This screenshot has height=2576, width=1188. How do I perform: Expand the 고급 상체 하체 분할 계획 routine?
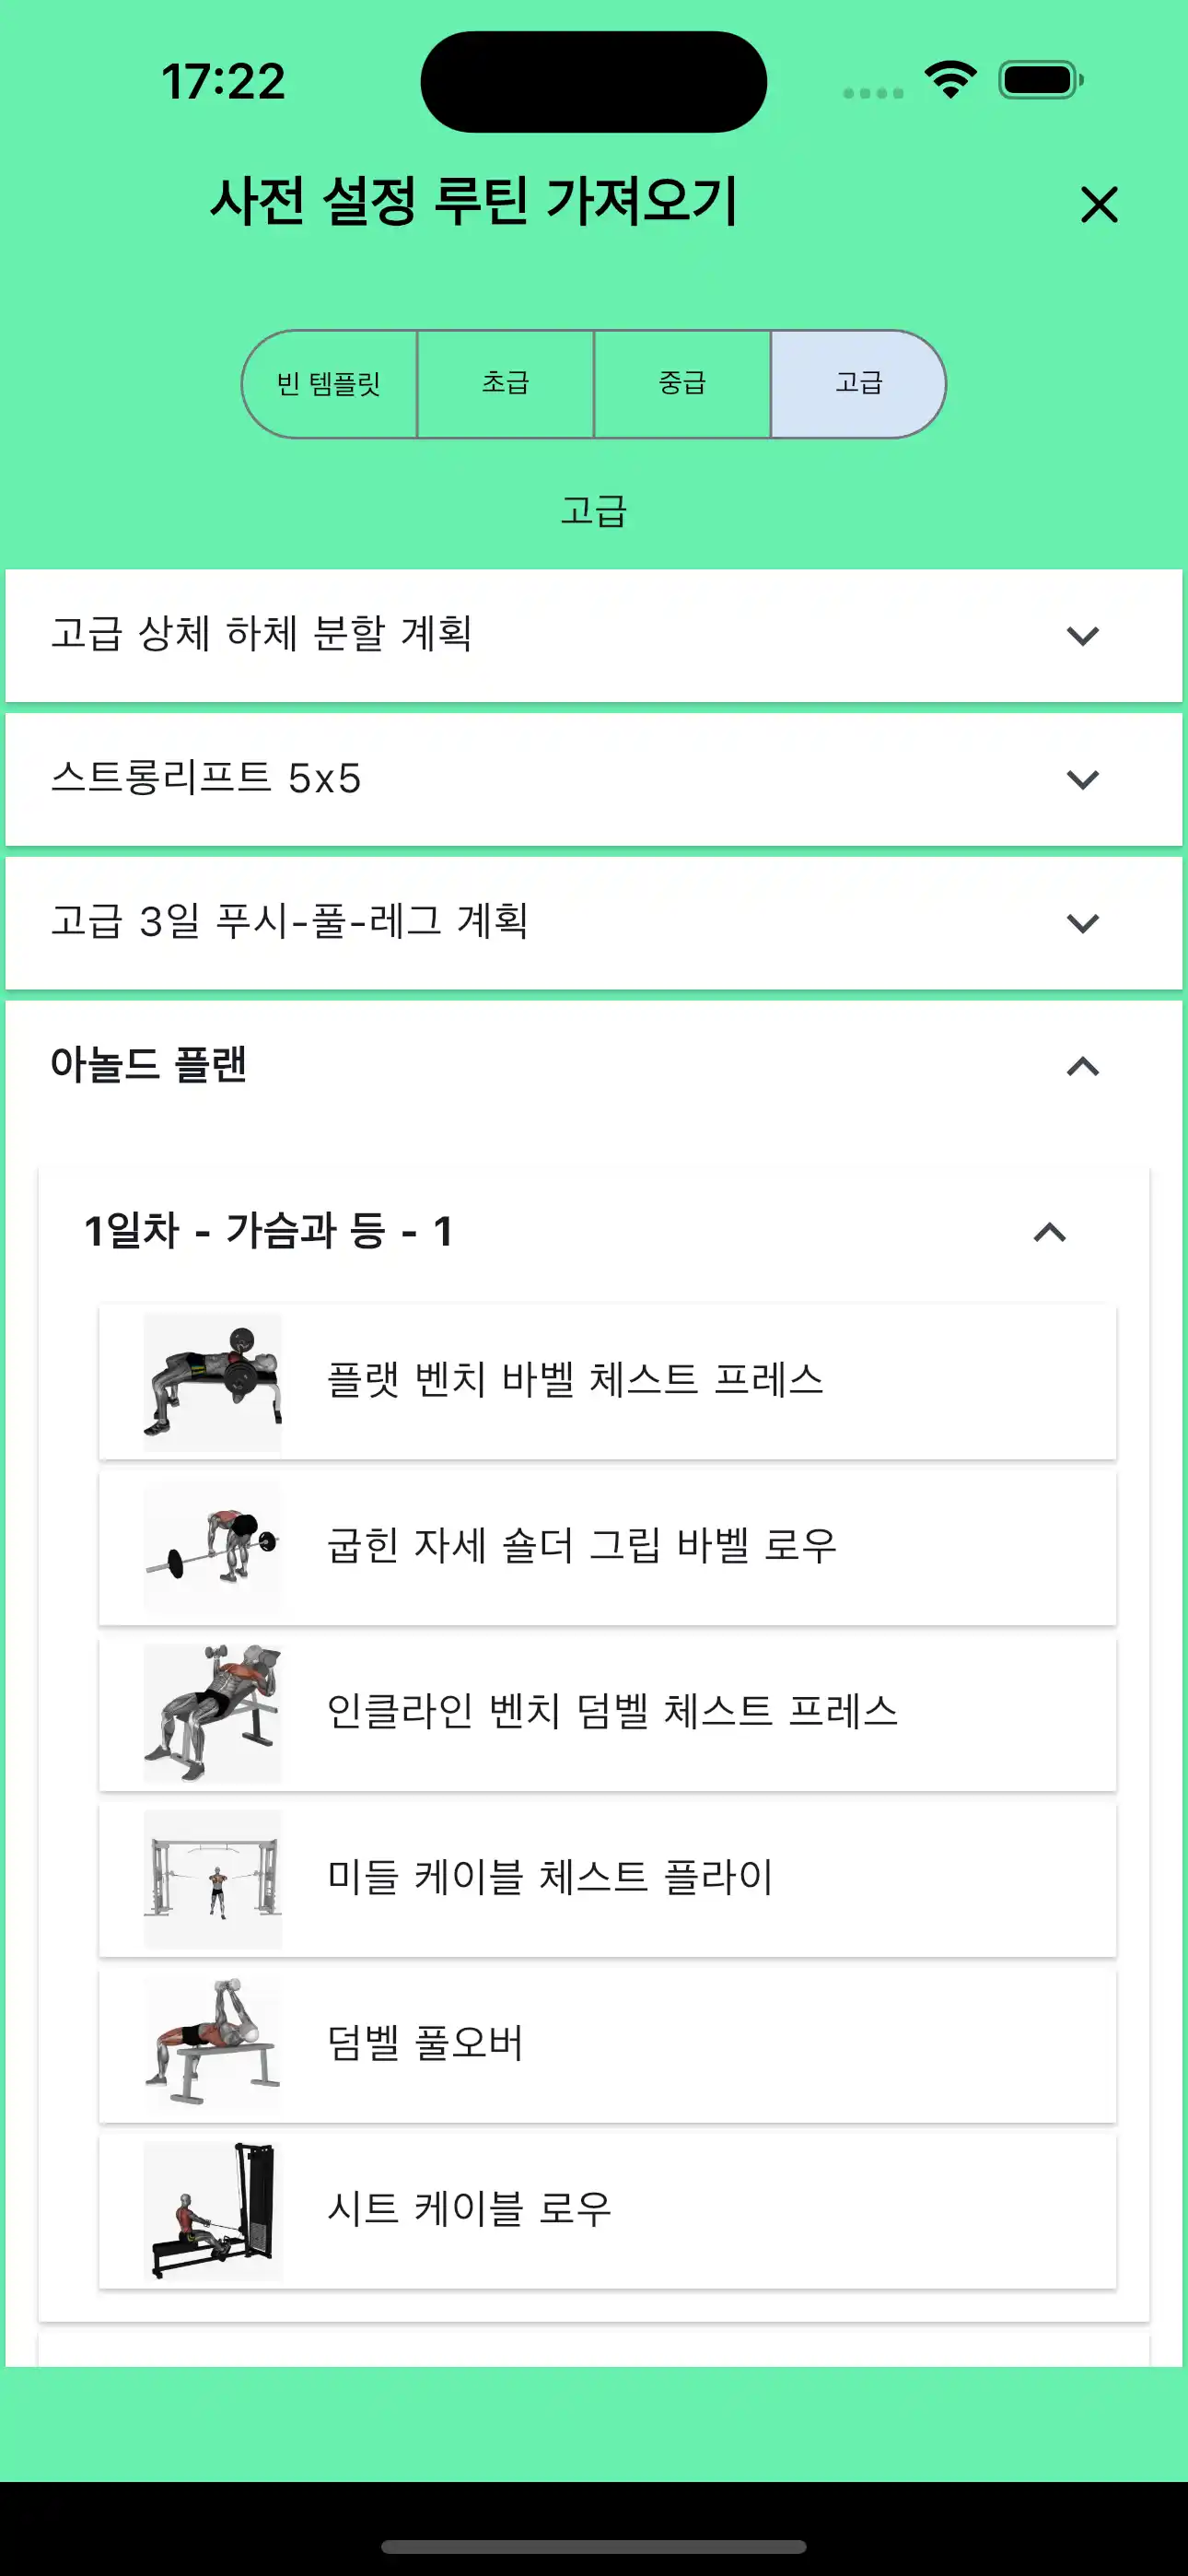pyautogui.click(x=594, y=636)
